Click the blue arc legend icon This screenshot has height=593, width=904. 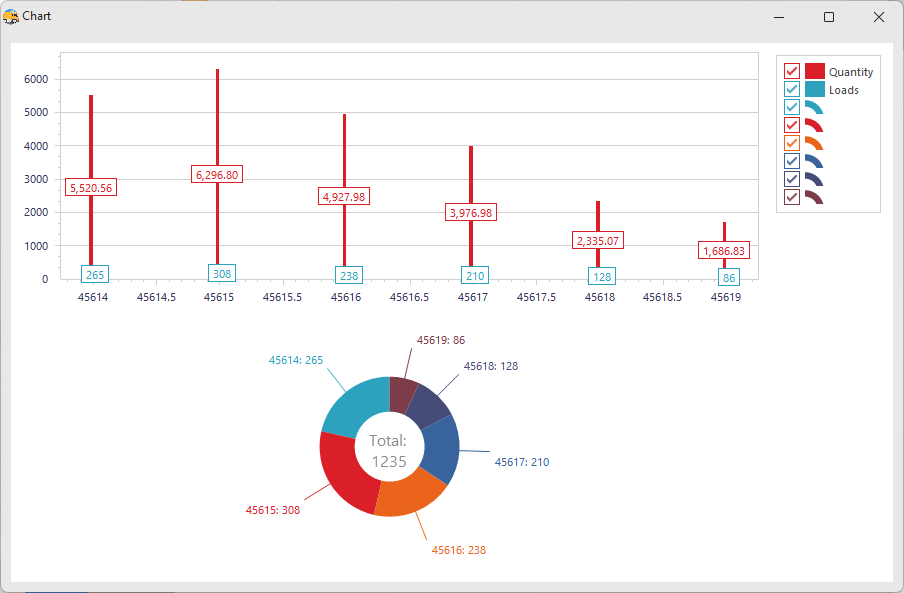(x=813, y=162)
